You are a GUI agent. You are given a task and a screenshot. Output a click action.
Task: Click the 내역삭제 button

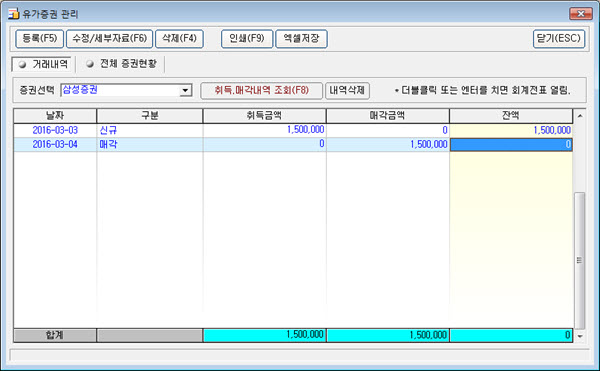point(347,91)
